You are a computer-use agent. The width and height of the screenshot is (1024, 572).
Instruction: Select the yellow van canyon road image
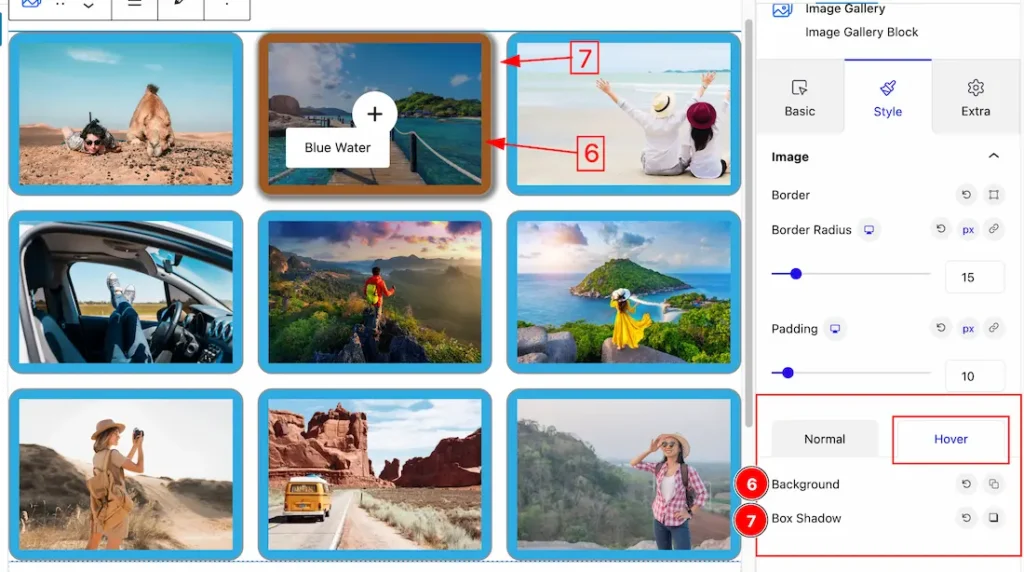pos(375,474)
